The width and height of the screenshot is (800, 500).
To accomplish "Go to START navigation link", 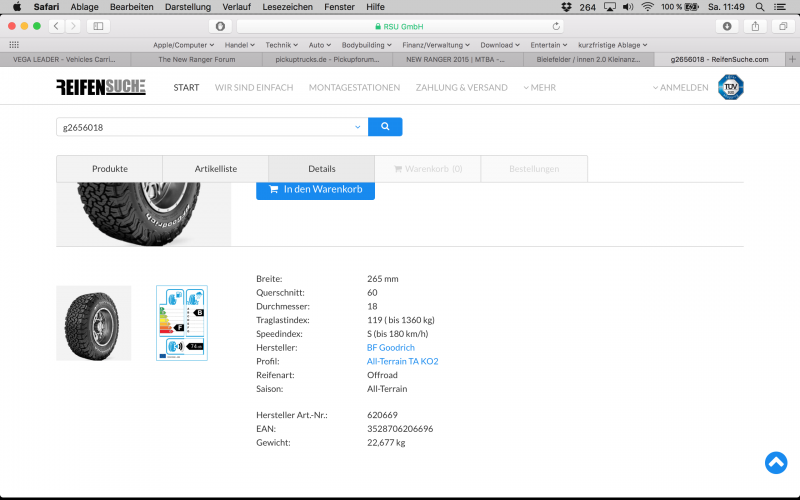I will click(x=186, y=88).
